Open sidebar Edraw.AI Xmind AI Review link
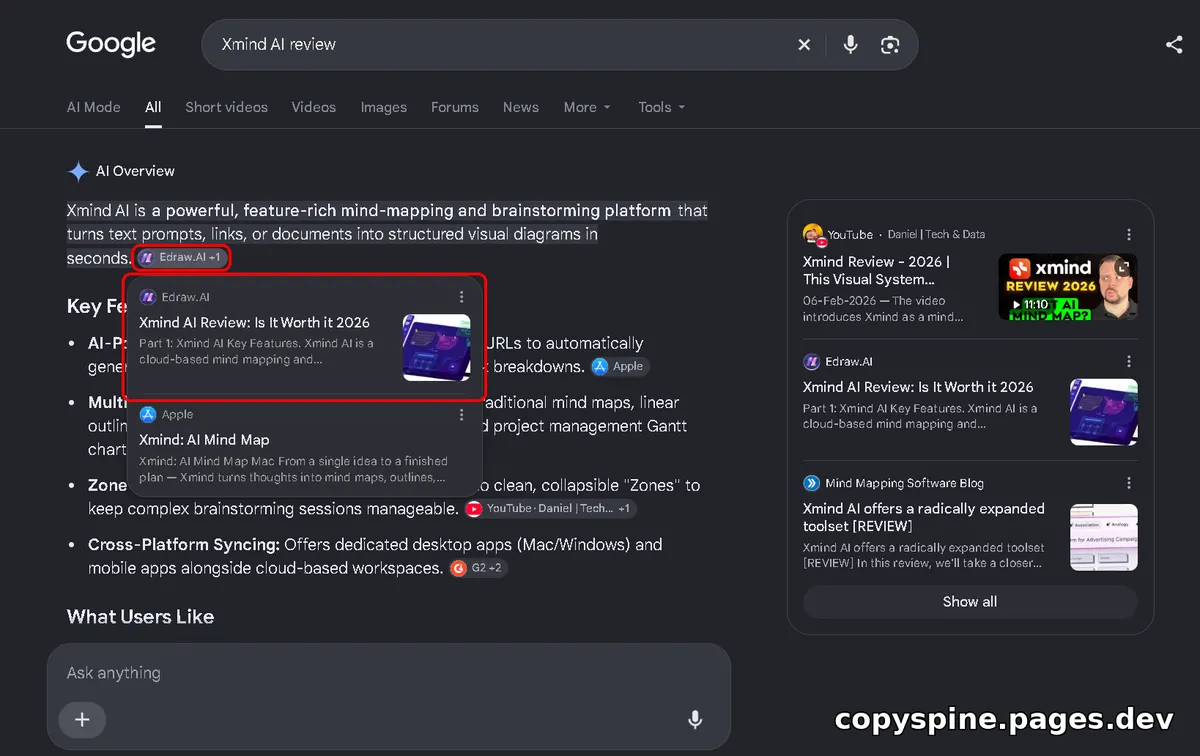Screen dimensions: 1200x756 tap(918, 387)
